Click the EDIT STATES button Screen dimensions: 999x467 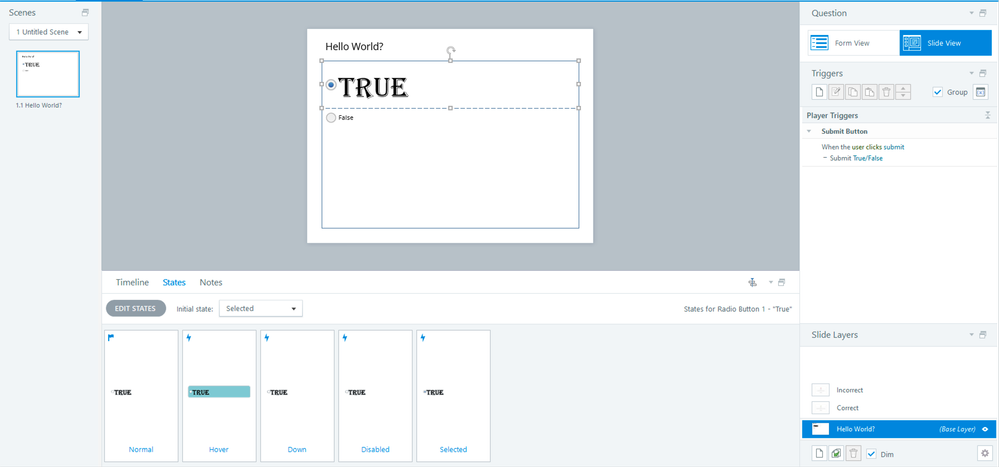pyautogui.click(x=135, y=308)
